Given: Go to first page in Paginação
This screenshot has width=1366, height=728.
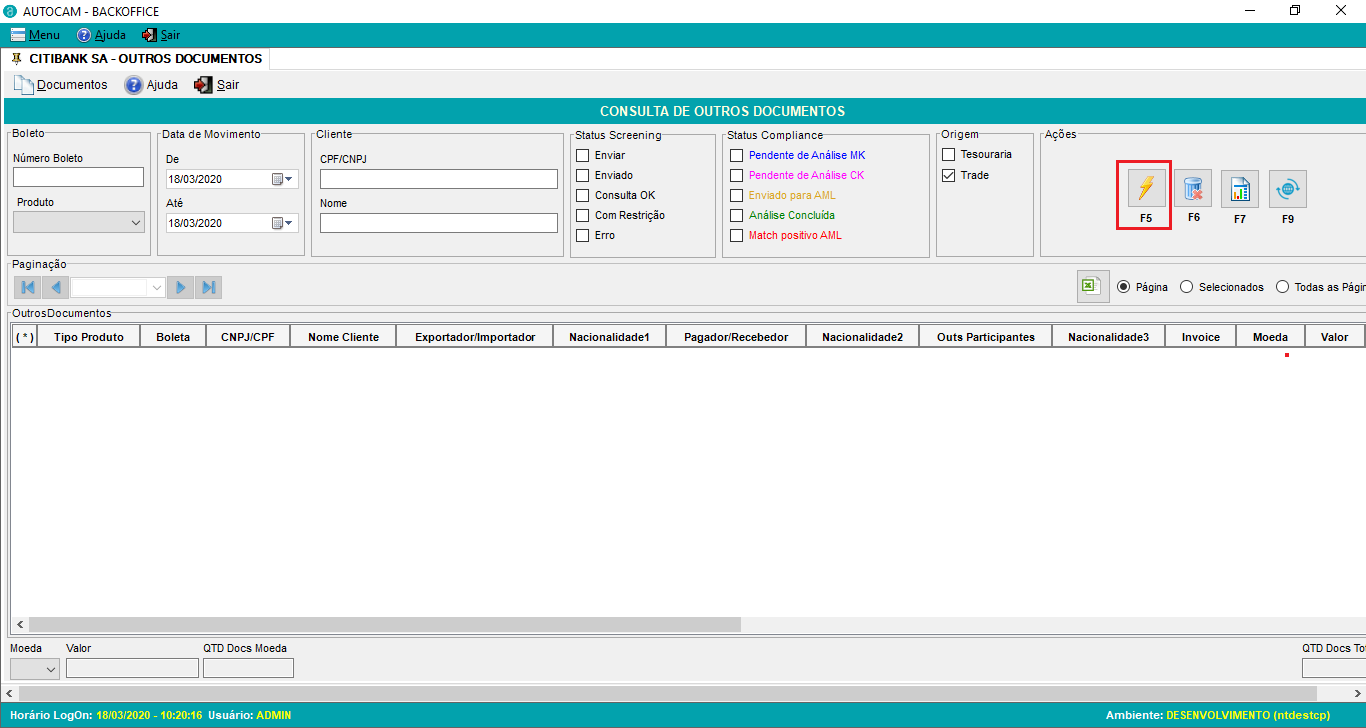Looking at the screenshot, I should tap(28, 288).
